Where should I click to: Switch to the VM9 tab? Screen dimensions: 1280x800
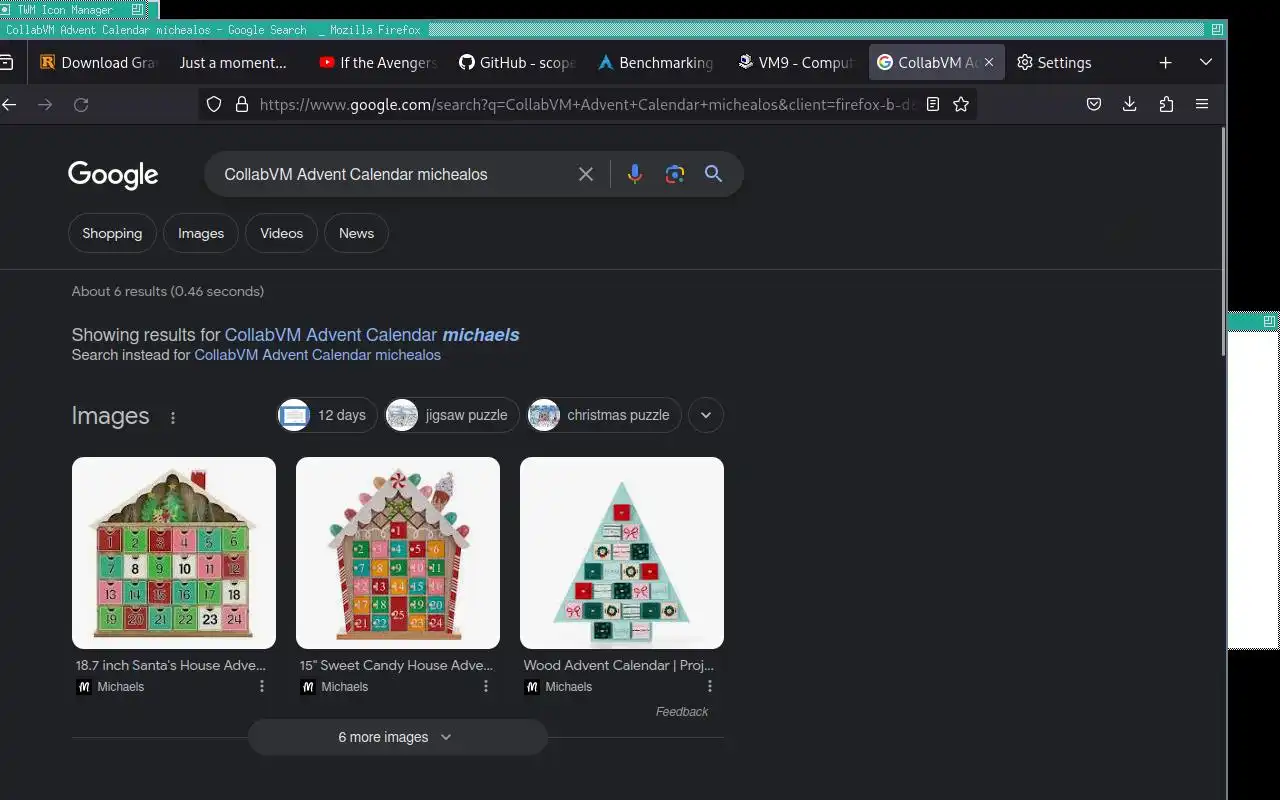(x=795, y=62)
